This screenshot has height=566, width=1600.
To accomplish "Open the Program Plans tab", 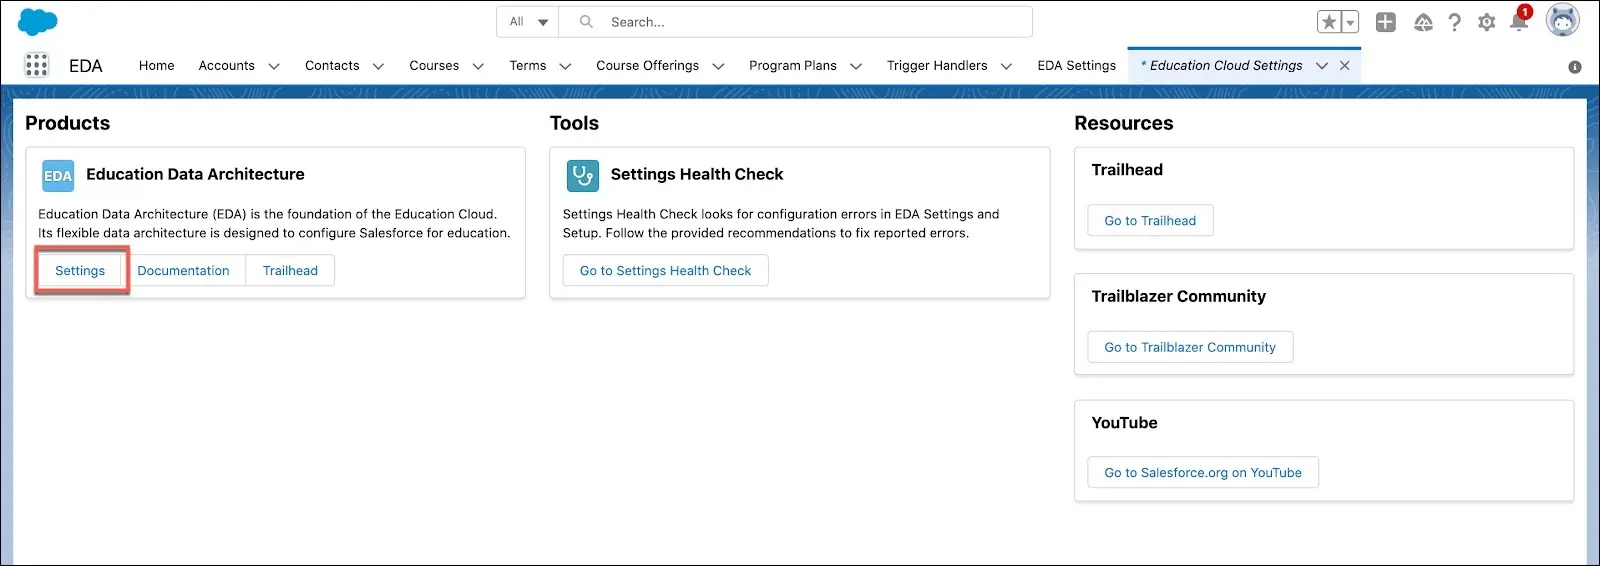I will [x=793, y=65].
